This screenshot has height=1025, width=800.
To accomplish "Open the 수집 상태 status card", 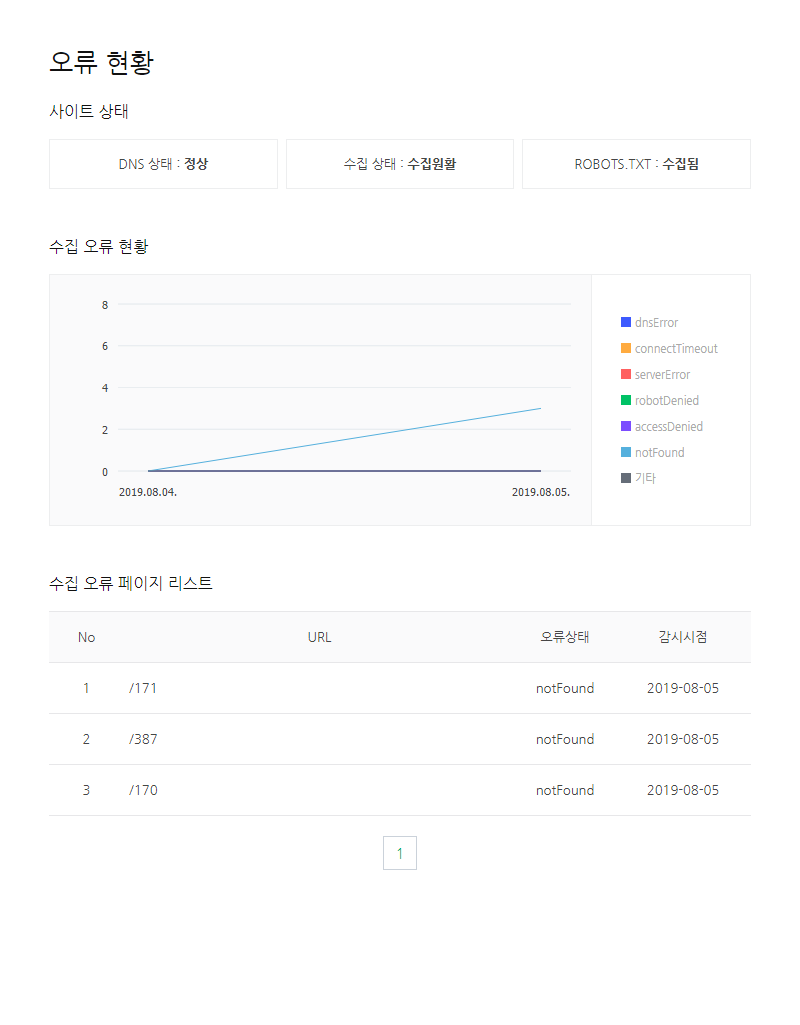I will coord(399,163).
